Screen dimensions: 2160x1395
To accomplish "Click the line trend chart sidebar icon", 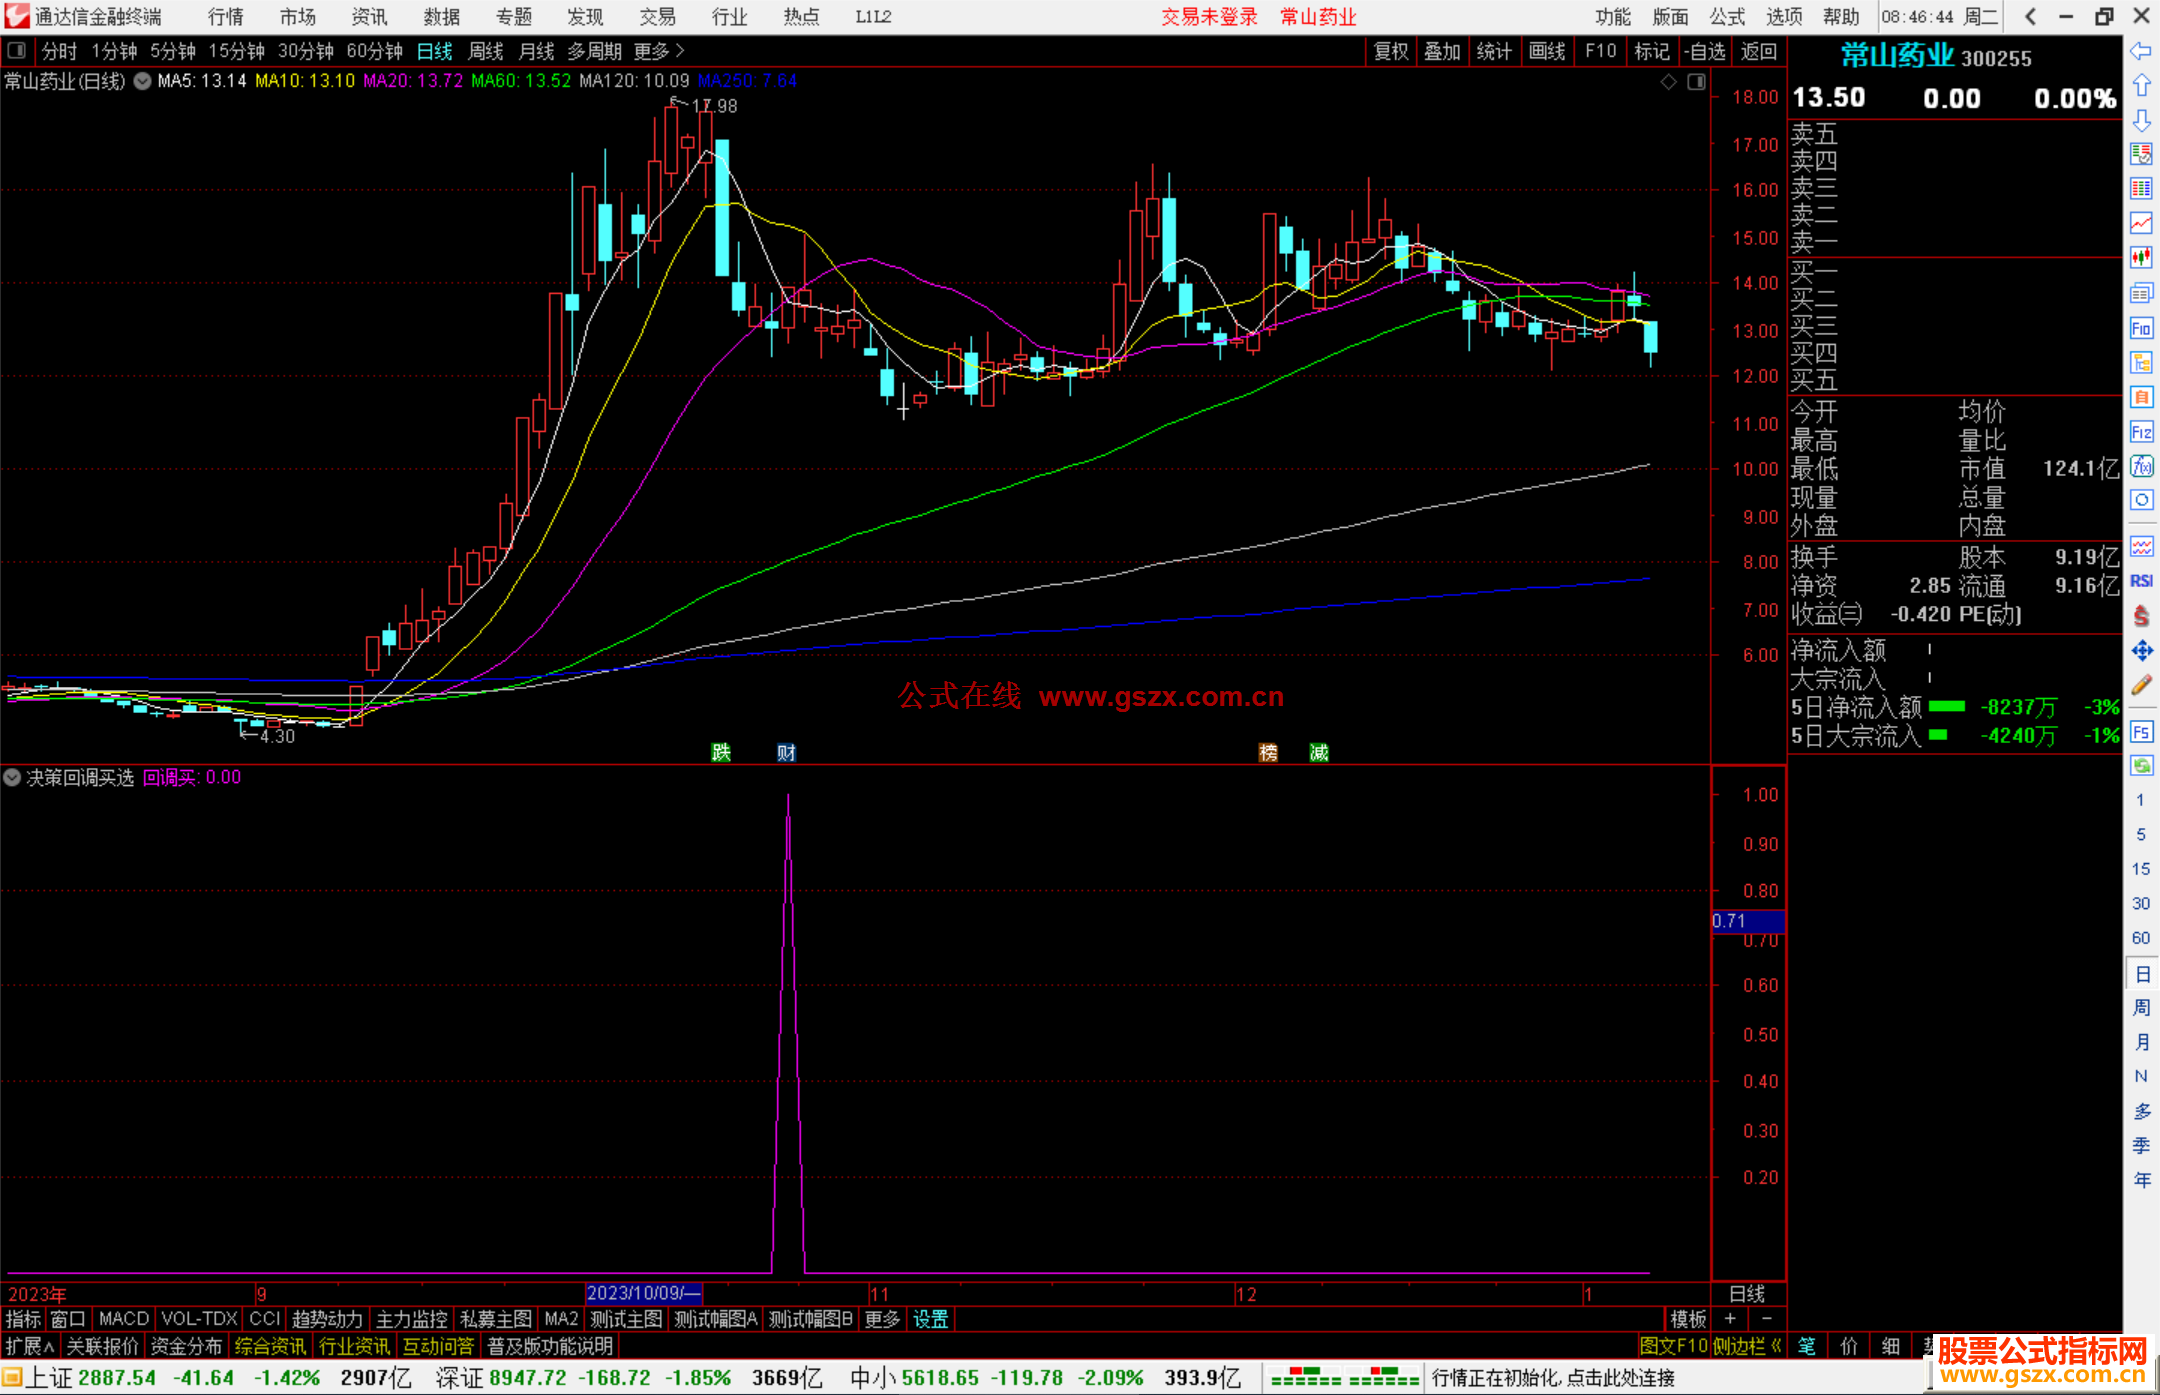I will click(x=2141, y=223).
